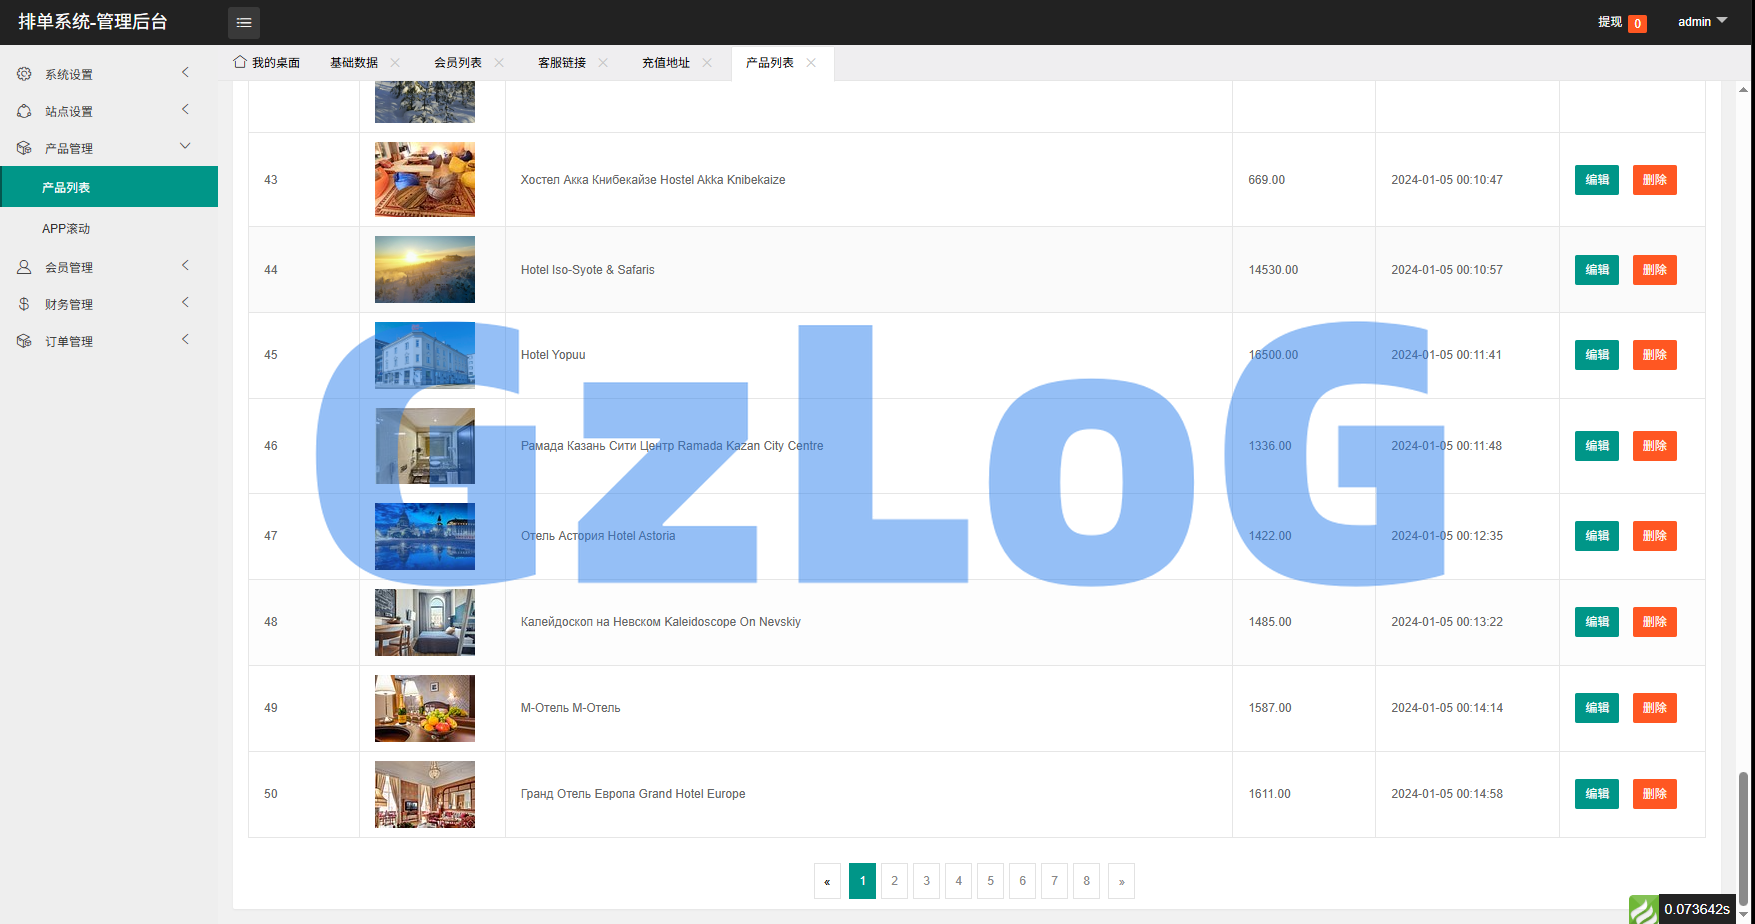Expand the 会员管理 submenu arrow

click(185, 265)
